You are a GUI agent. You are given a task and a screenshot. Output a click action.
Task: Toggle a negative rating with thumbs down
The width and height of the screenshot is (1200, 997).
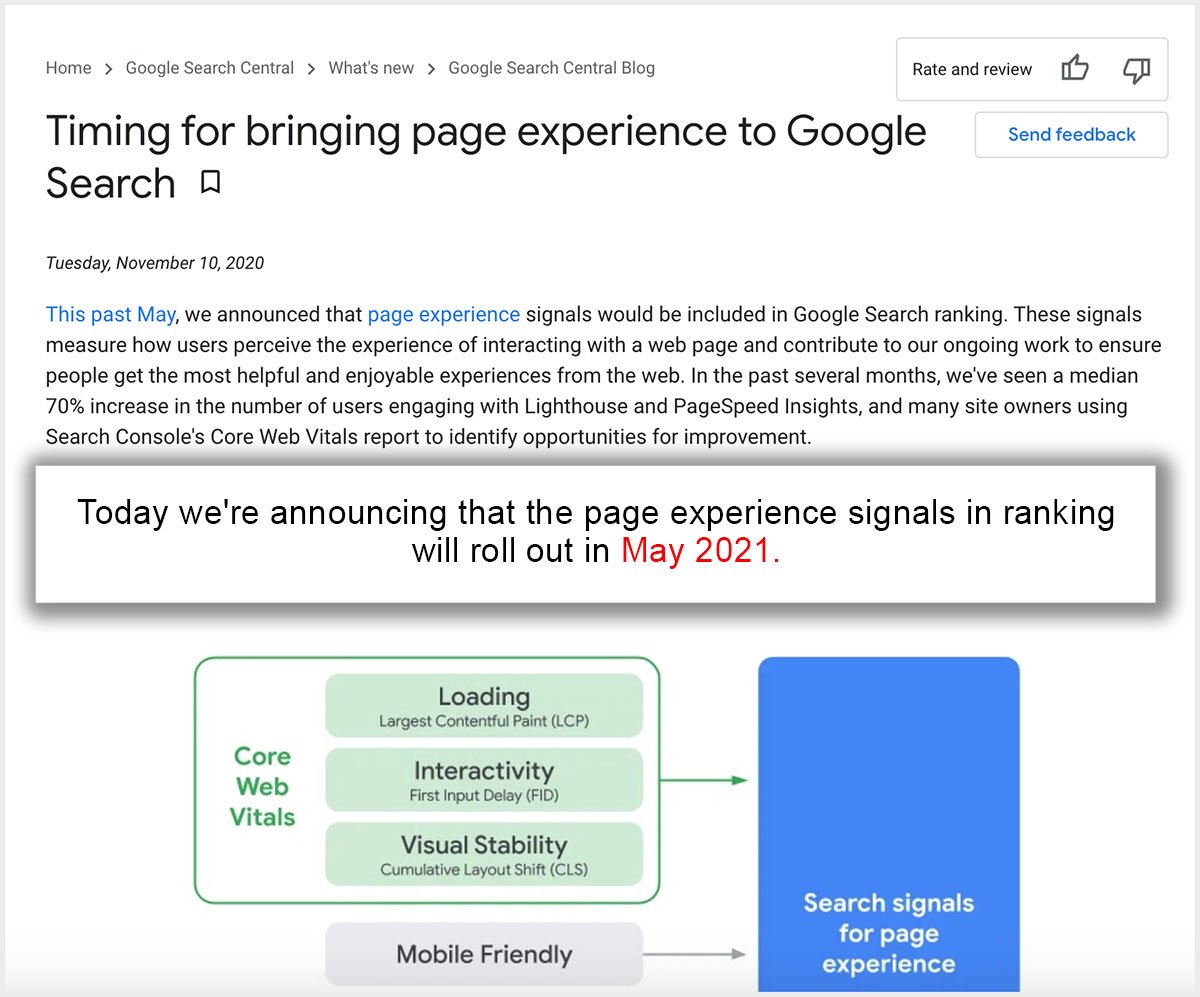point(1137,70)
